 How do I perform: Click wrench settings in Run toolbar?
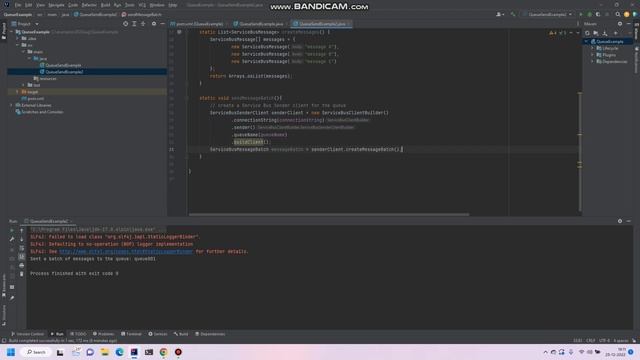click(x=12, y=239)
